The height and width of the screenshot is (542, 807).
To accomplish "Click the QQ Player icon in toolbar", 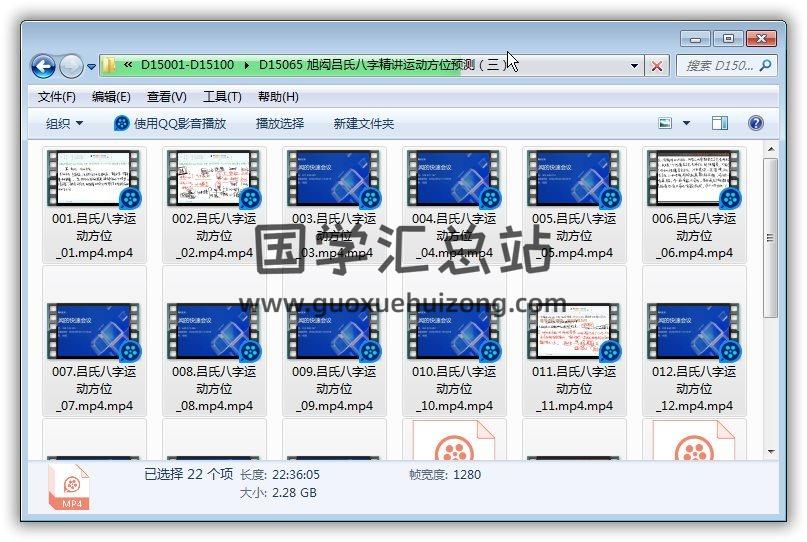I will pos(122,124).
